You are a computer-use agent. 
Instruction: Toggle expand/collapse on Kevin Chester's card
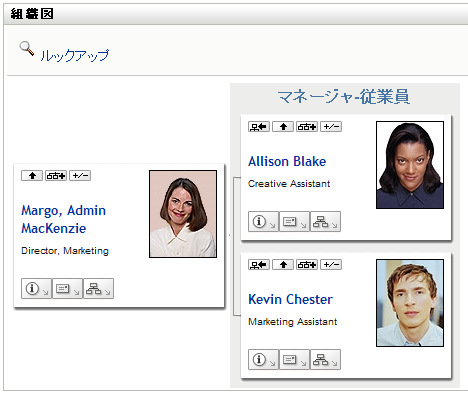tap(331, 265)
